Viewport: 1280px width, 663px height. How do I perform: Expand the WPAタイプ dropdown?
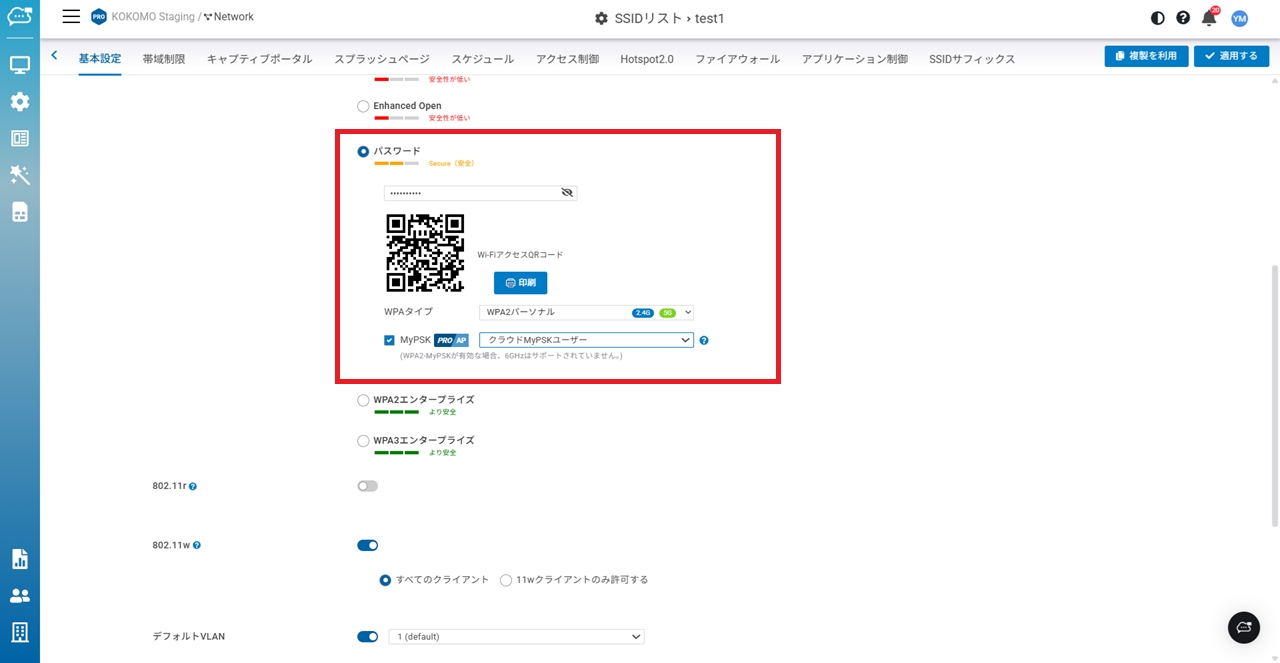(x=586, y=313)
